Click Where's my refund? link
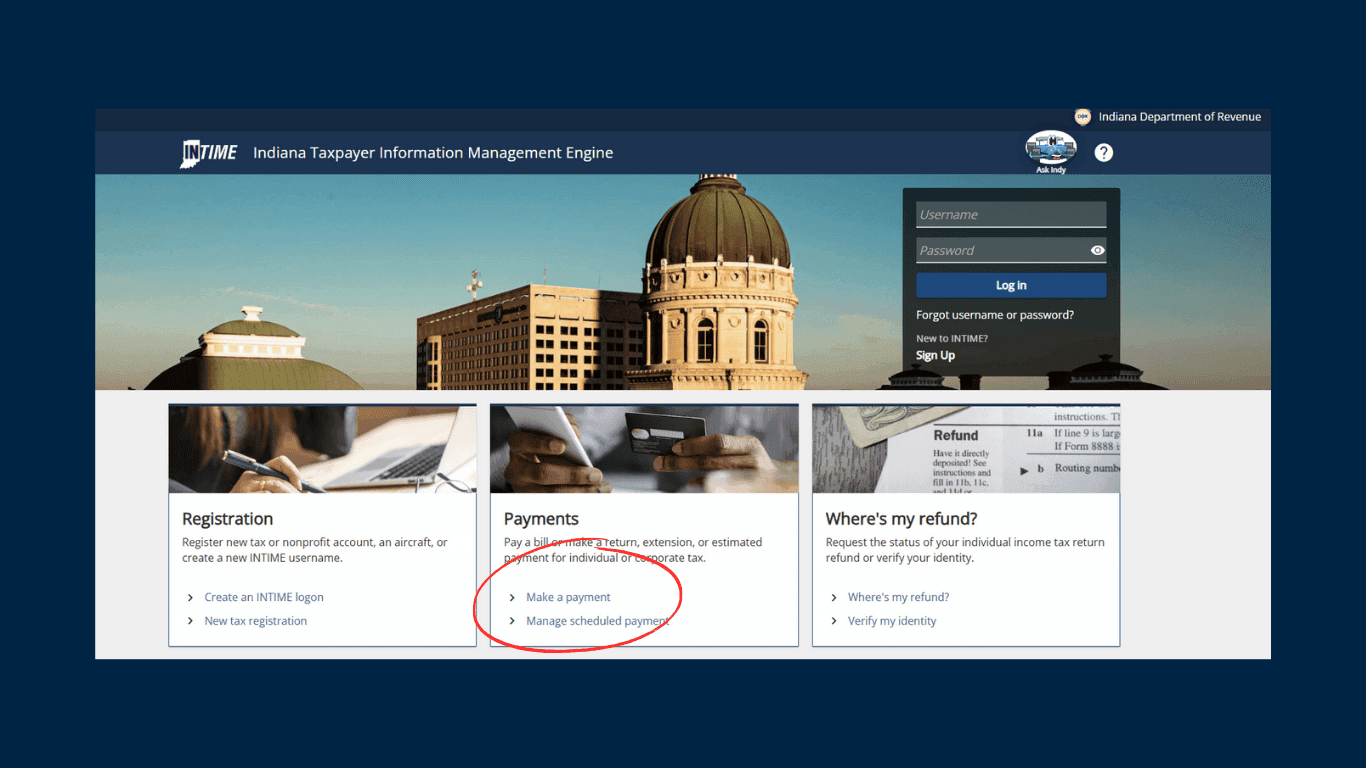Viewport: 1366px width, 768px height. pos(898,597)
